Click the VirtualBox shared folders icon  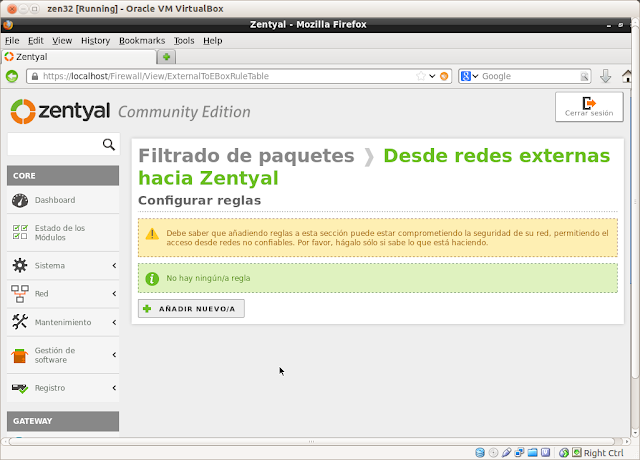[x=532, y=452]
